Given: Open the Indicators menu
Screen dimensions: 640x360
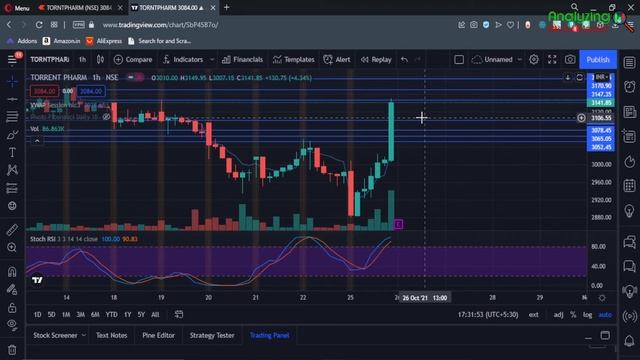Looking at the screenshot, I should (x=183, y=60).
